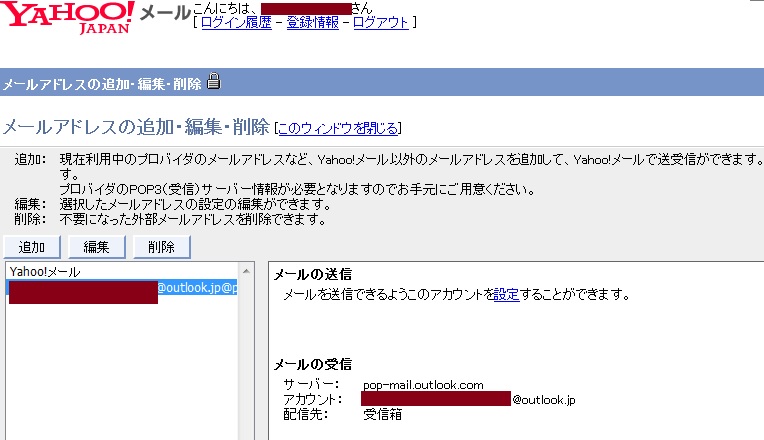764x440 pixels.
Task: Click the 削除 button
Action: pyautogui.click(x=161, y=247)
